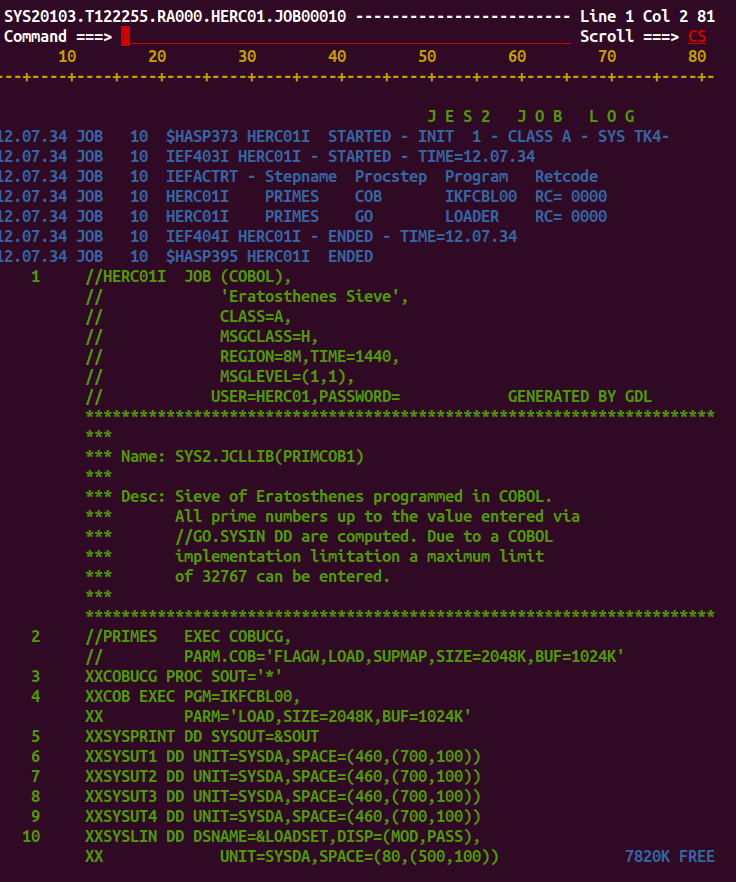The height and width of the screenshot is (882, 736).
Task: Select the IKFCBL00 program name
Action: [x=481, y=196]
